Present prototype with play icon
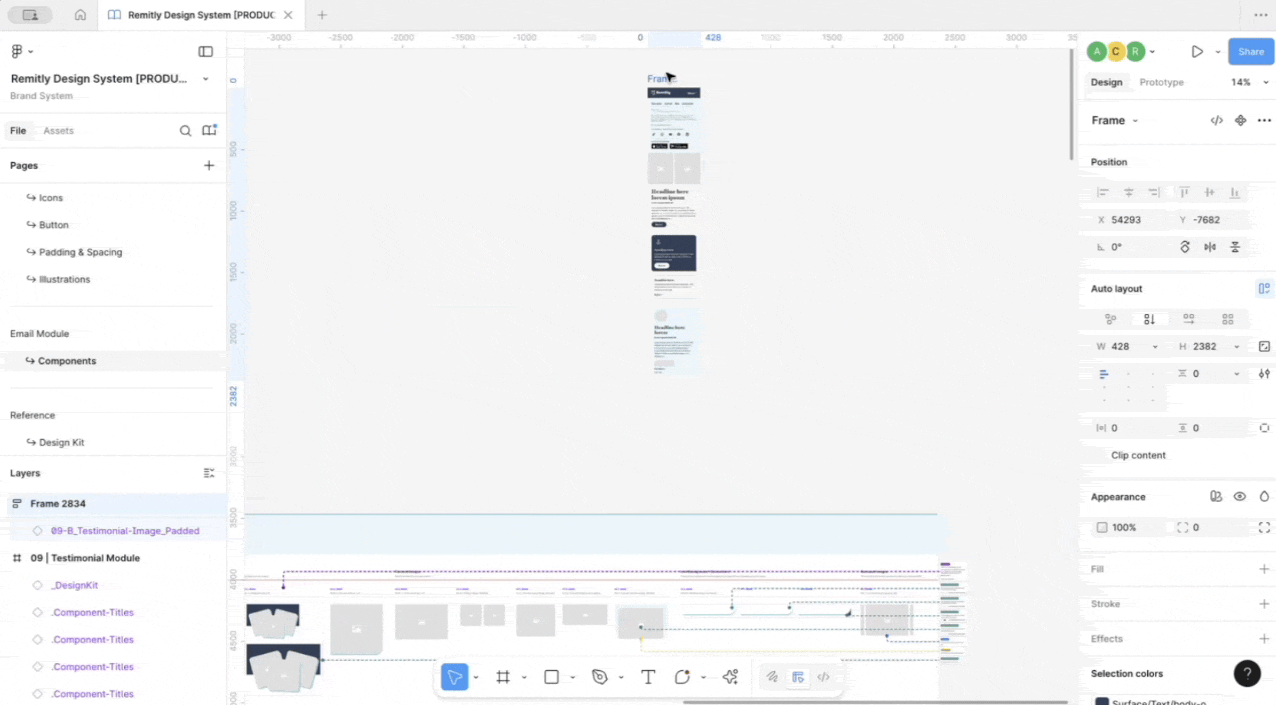 (1197, 51)
